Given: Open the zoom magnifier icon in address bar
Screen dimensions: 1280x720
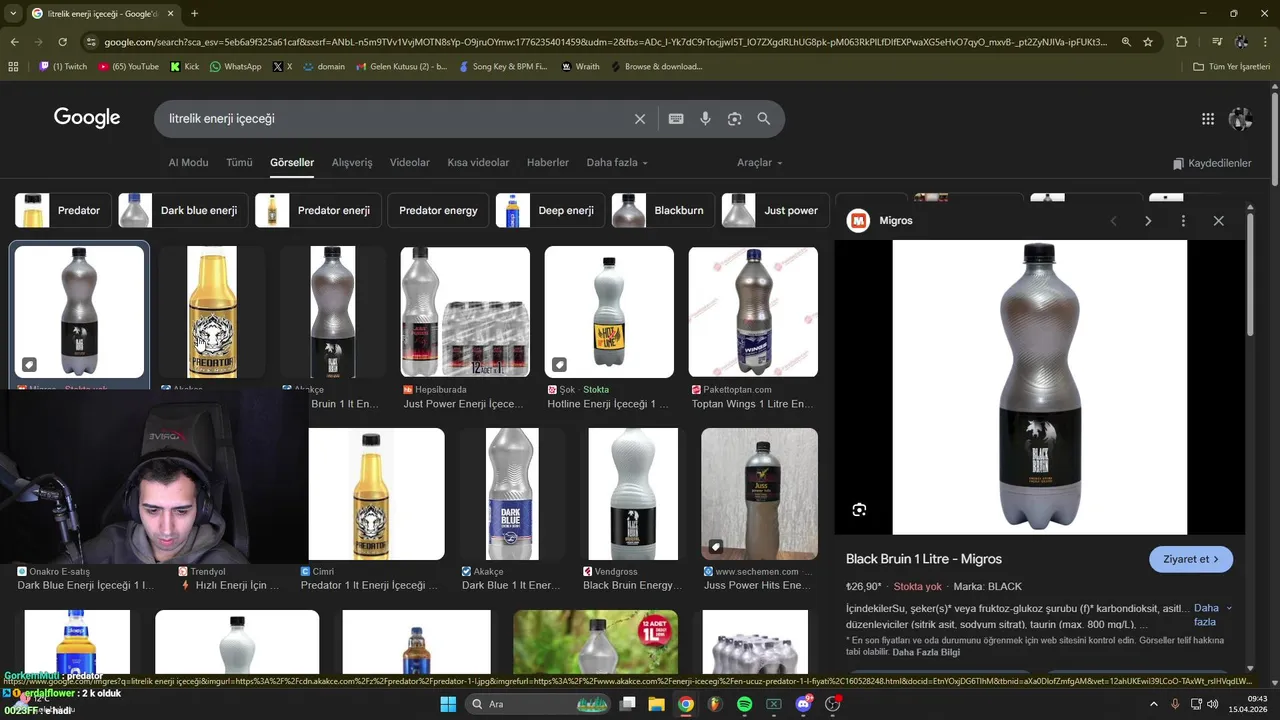Looking at the screenshot, I should (1126, 42).
